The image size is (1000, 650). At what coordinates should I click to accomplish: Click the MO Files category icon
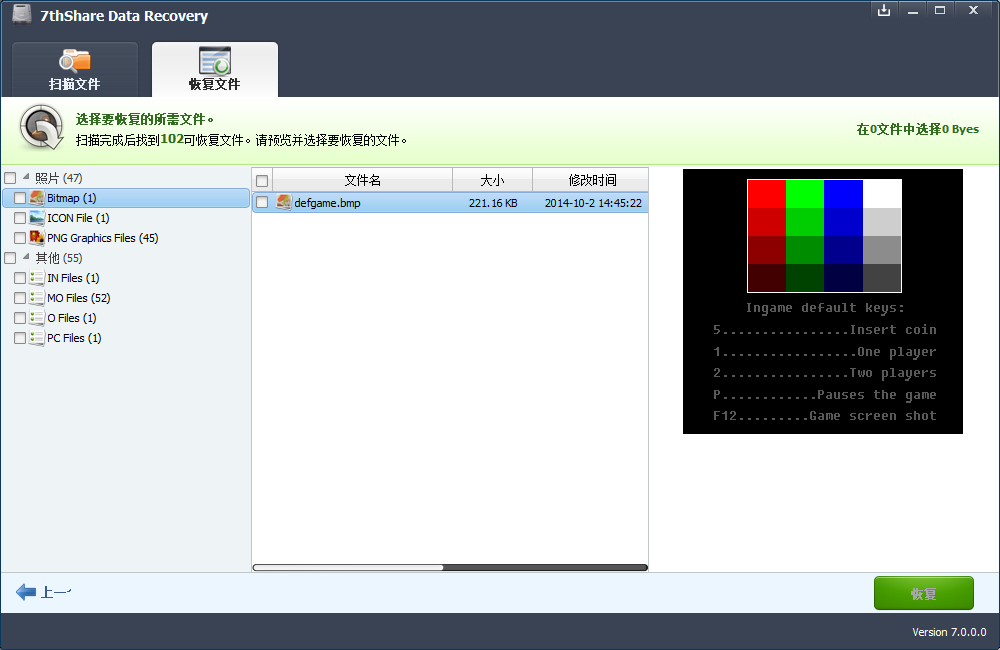click(37, 298)
